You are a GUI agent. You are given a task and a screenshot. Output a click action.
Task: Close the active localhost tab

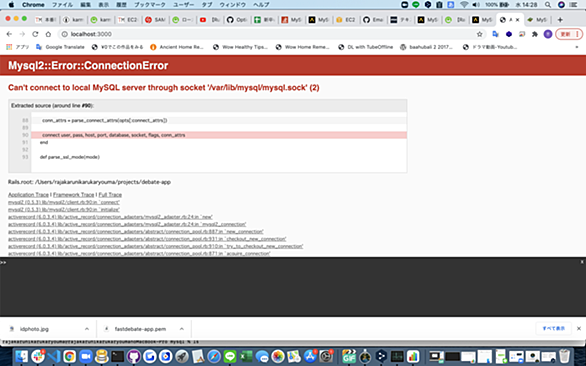(x=518, y=20)
